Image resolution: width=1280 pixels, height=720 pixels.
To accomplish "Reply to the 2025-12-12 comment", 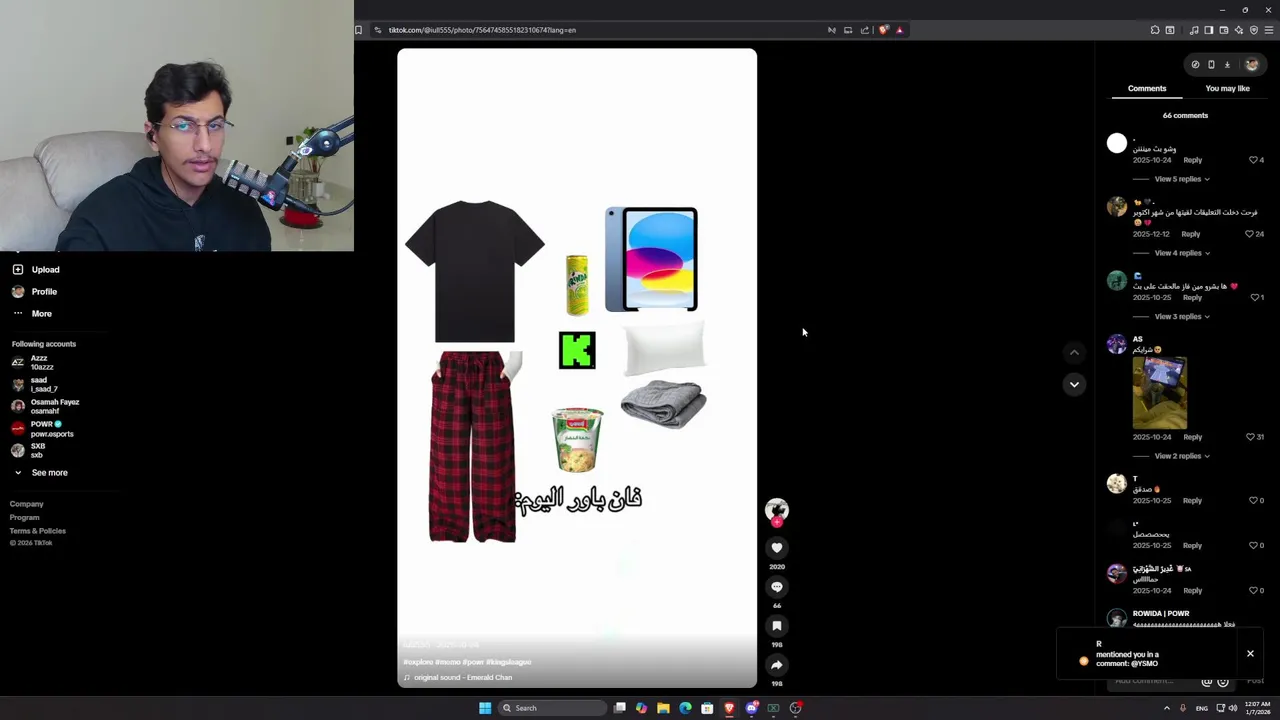I will click(1190, 234).
